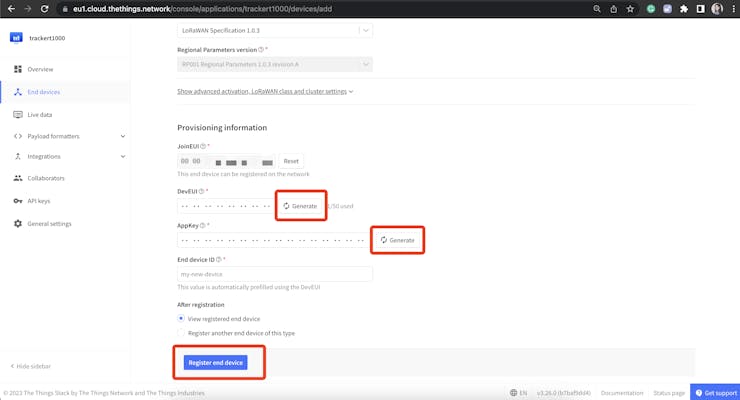Viewport: 740px width, 400px height.
Task: Click Get support button
Action: tap(715, 392)
